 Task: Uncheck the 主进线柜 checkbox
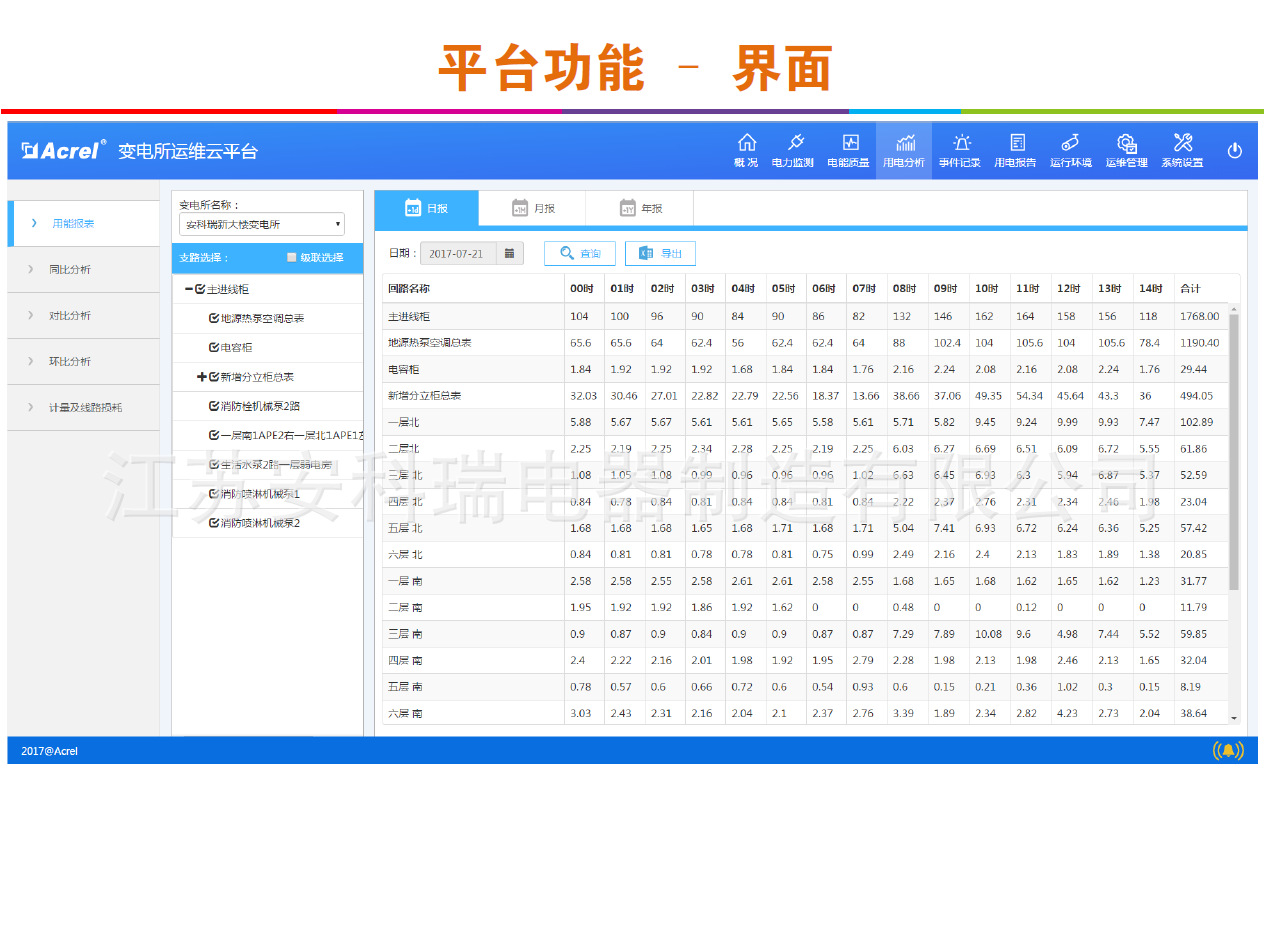pyautogui.click(x=201, y=289)
